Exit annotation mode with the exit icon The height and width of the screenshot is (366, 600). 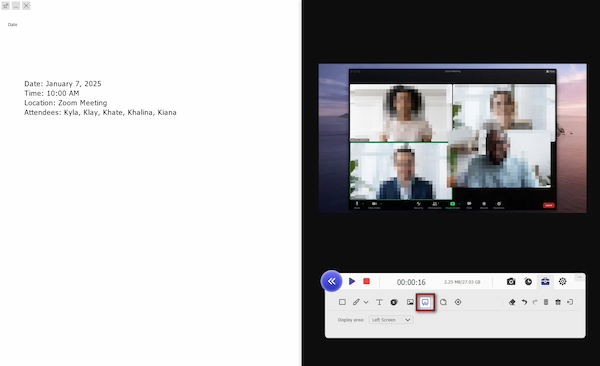[570, 302]
